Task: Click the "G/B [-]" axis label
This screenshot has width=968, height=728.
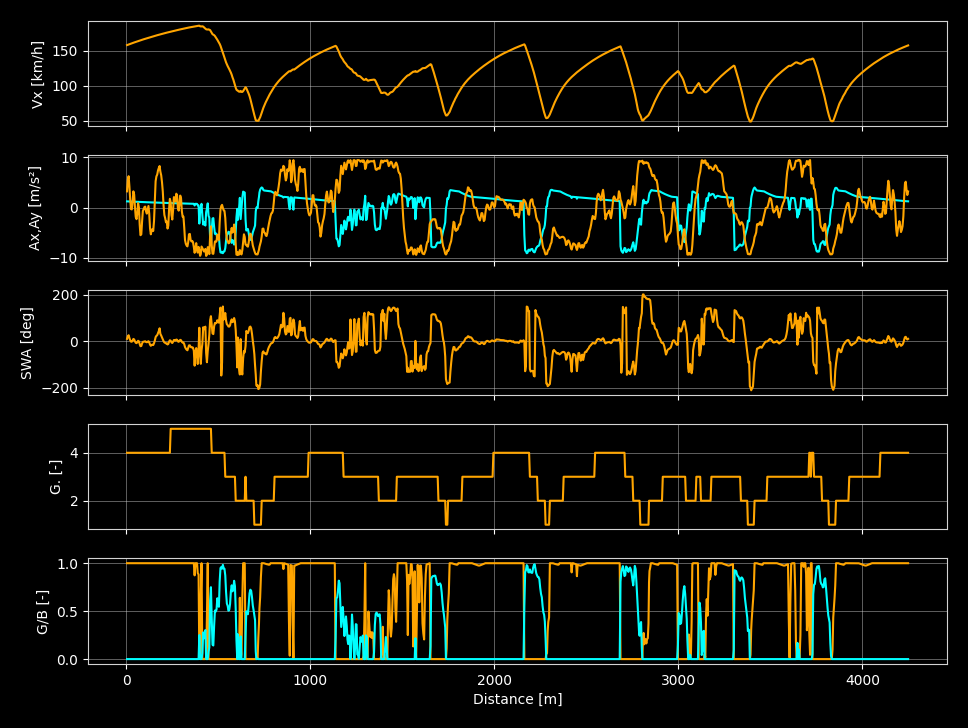Action: [42, 612]
